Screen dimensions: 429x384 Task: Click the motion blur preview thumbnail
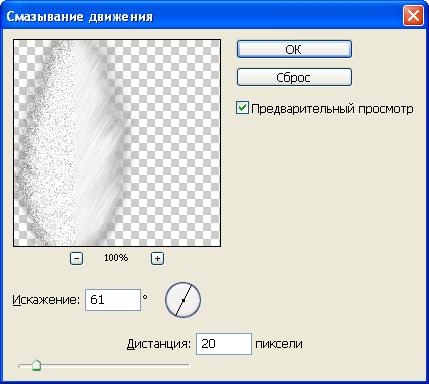click(117, 143)
